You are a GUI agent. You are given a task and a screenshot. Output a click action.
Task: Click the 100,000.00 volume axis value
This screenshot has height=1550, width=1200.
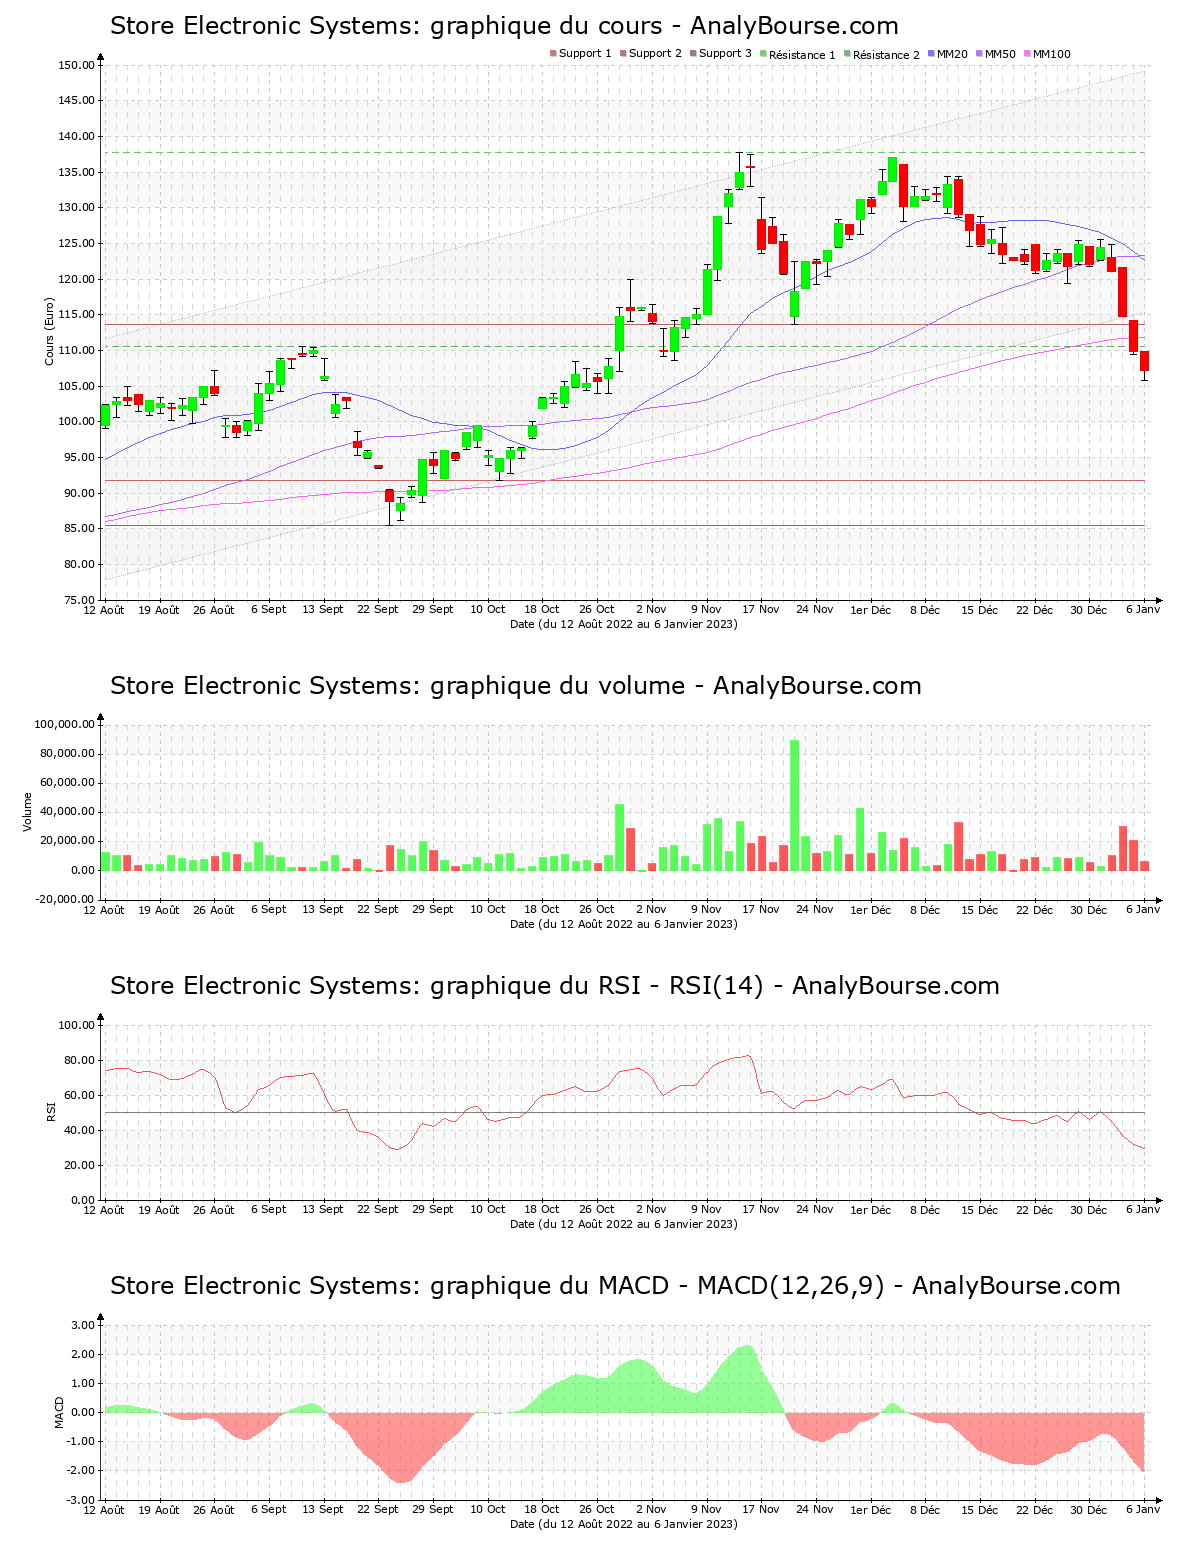[66, 724]
